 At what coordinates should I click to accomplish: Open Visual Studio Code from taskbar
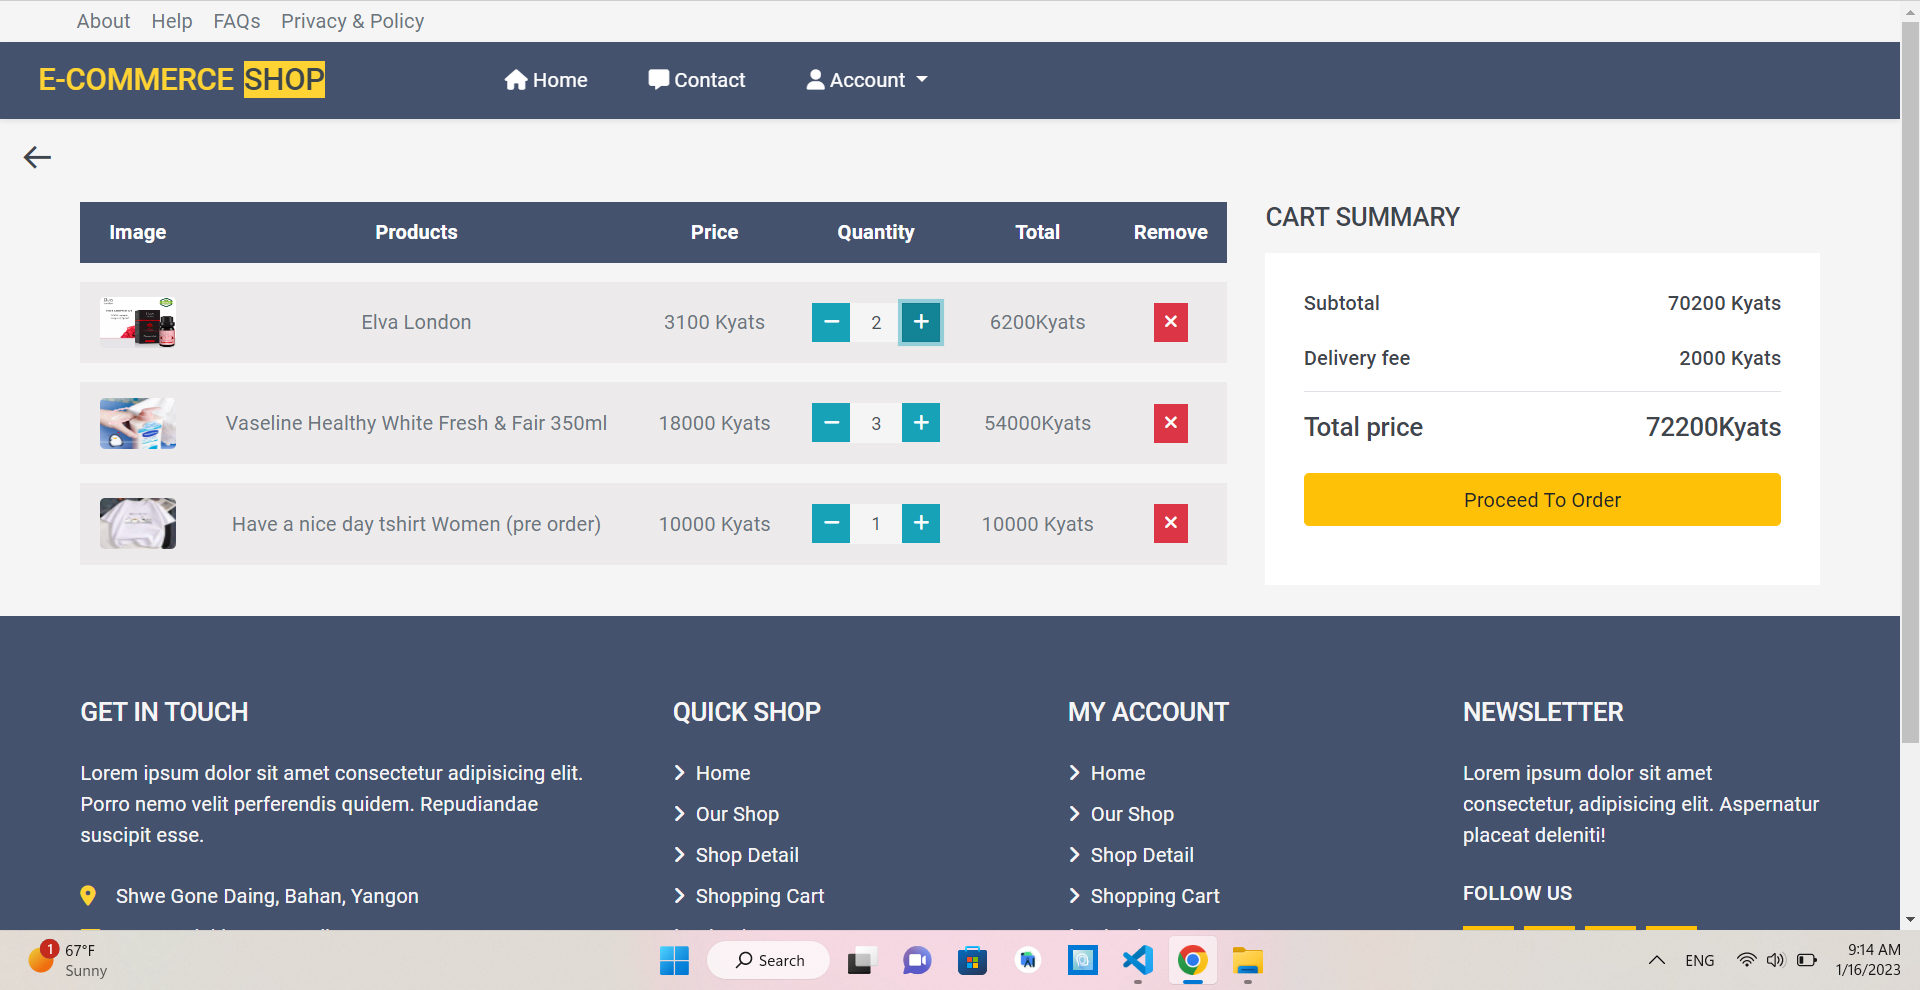click(1137, 961)
